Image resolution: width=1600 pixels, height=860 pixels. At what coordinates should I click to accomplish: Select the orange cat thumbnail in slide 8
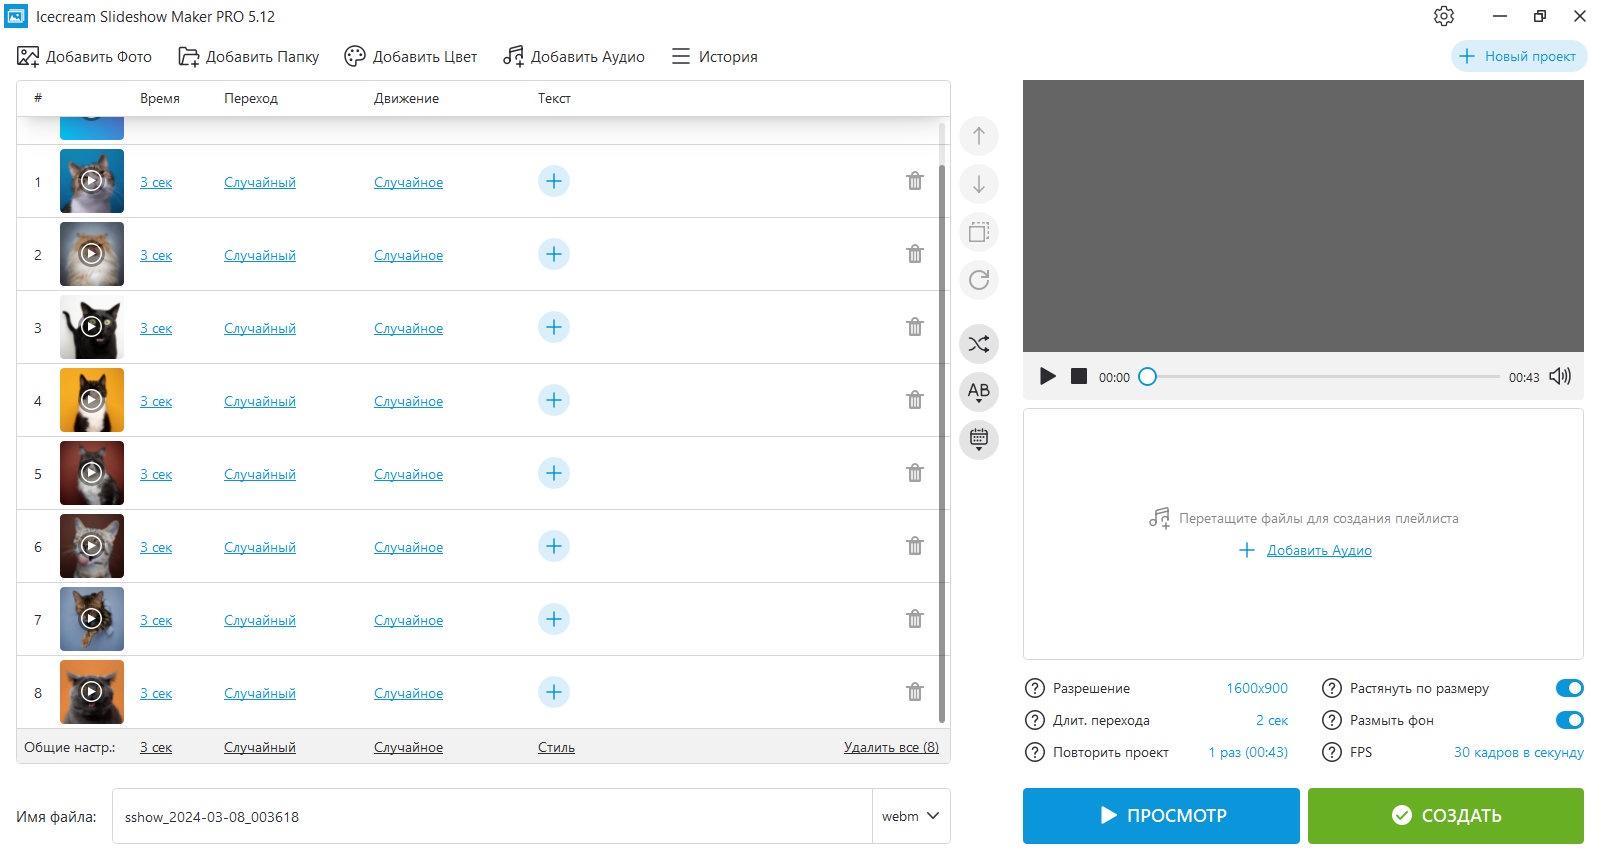(92, 692)
